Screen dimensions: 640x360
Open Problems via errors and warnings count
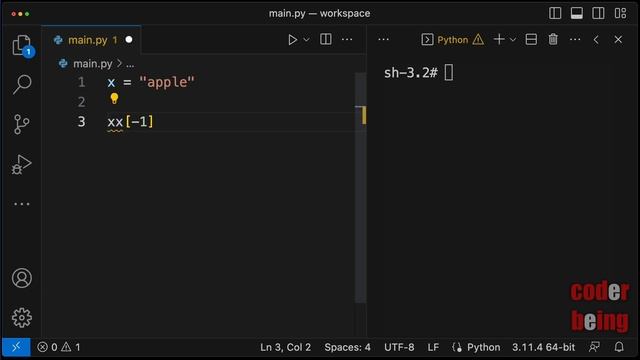pyautogui.click(x=59, y=347)
